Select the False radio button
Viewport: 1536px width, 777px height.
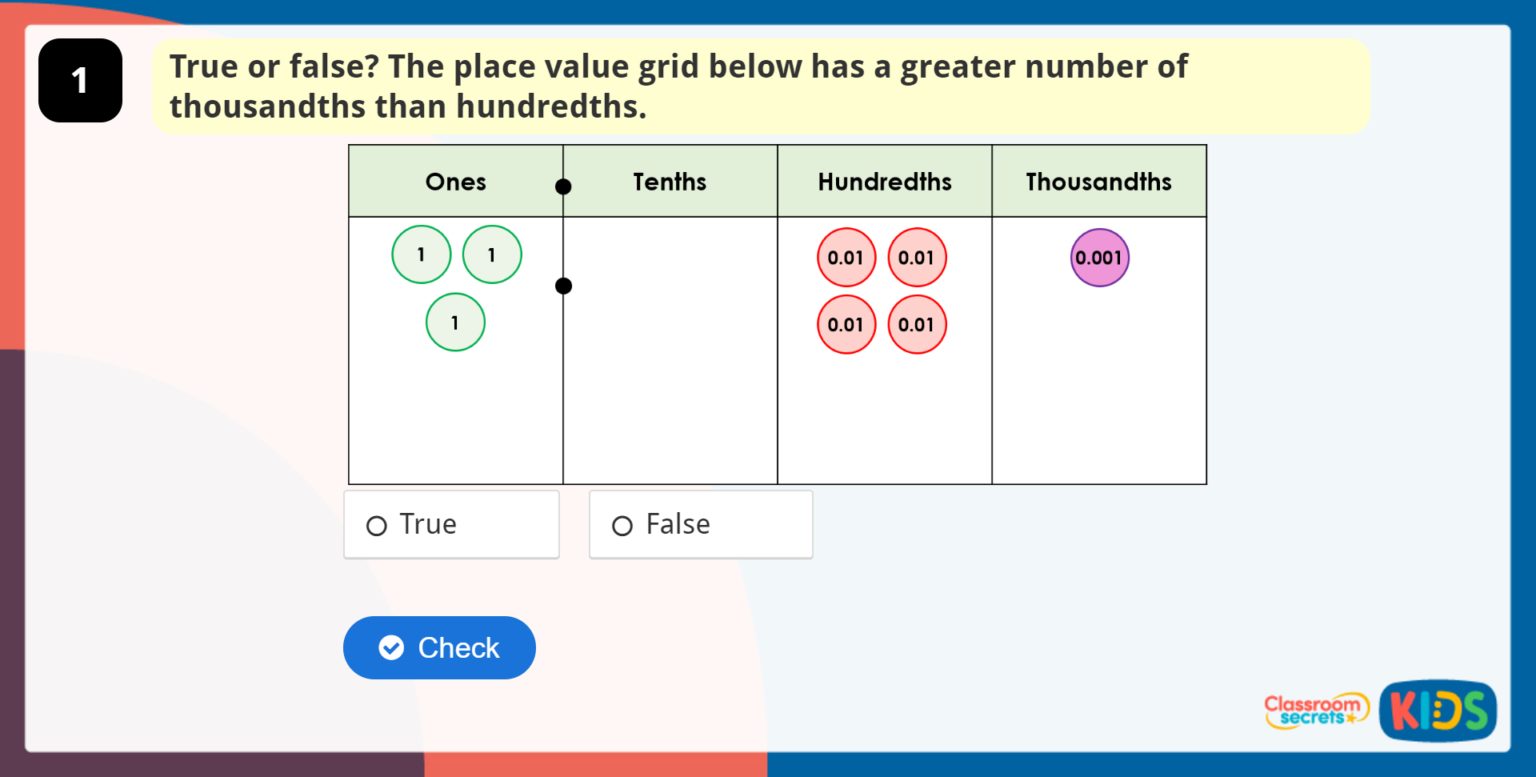pyautogui.click(x=622, y=523)
